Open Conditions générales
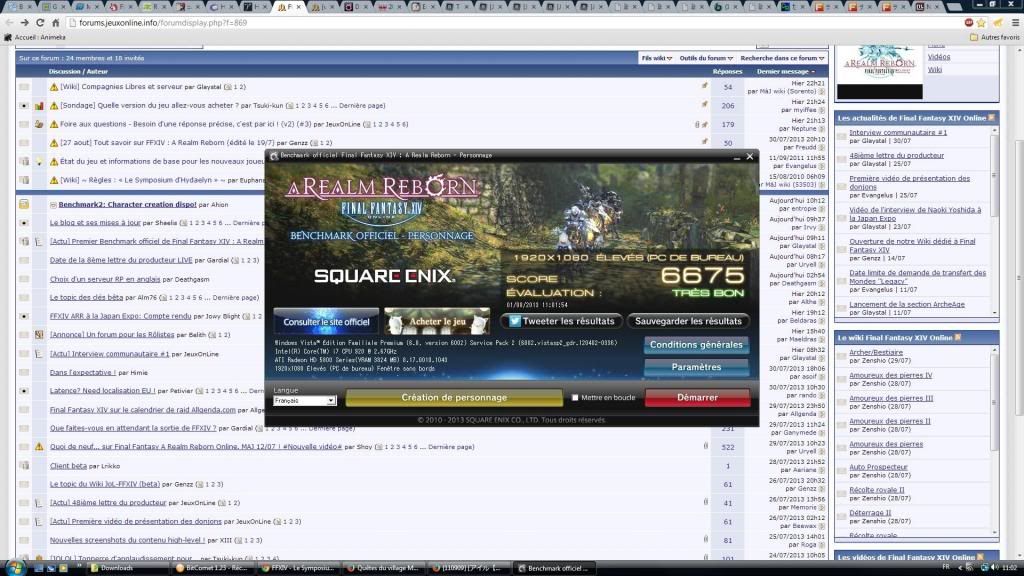This screenshot has height=576, width=1024. pyautogui.click(x=696, y=345)
